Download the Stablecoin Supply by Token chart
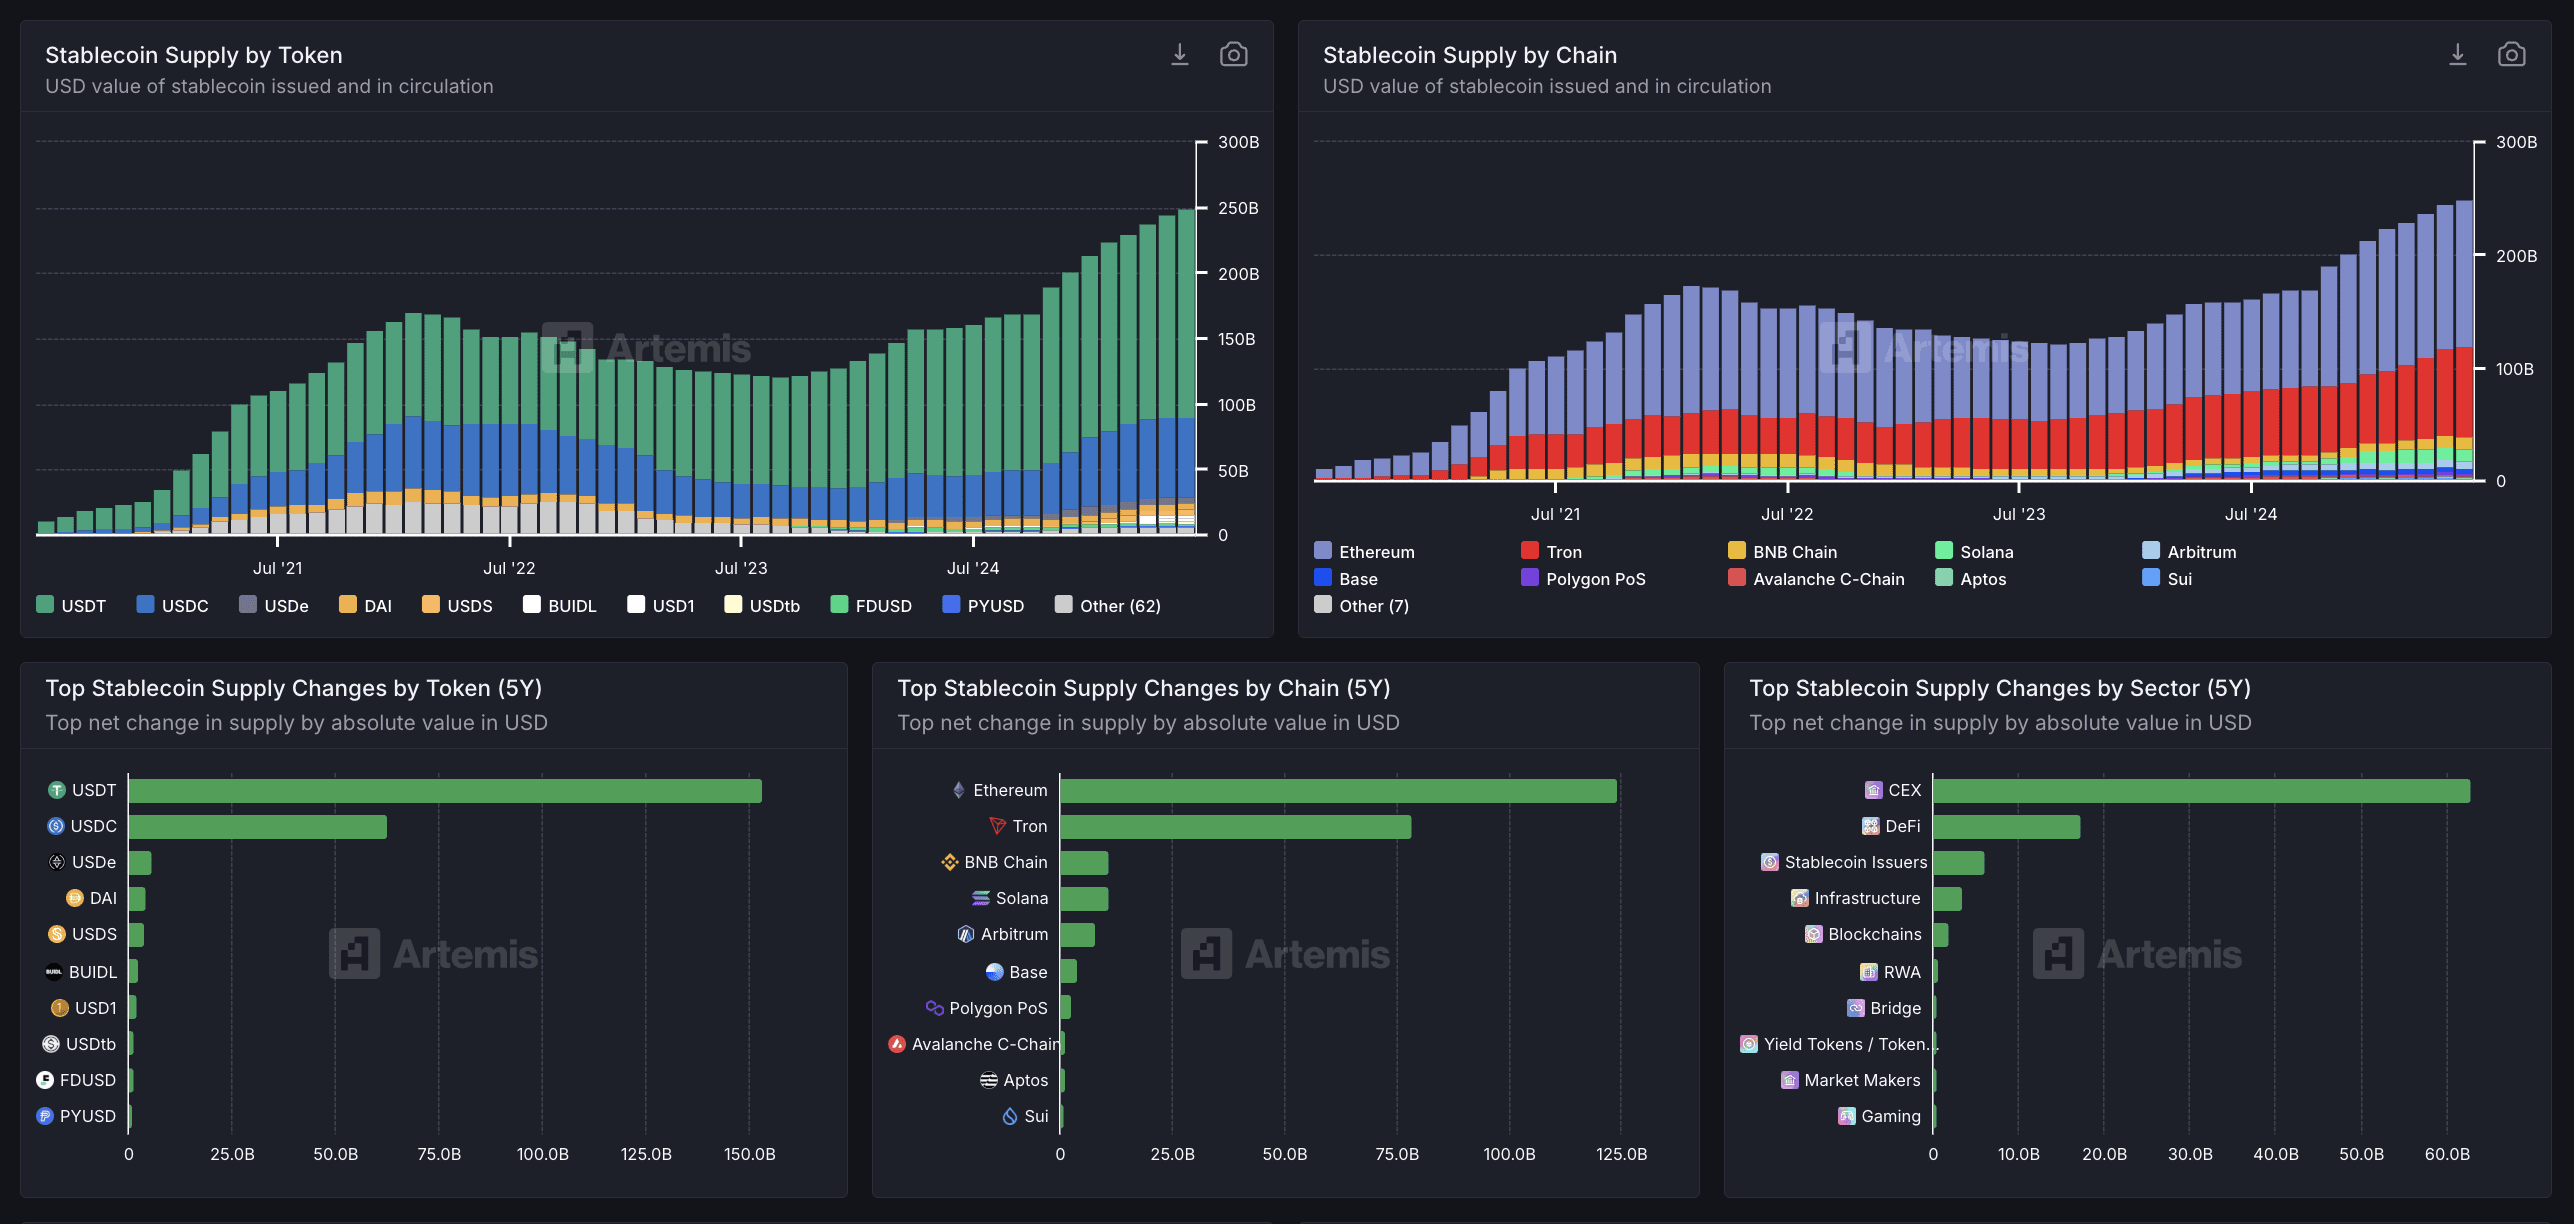Image resolution: width=2574 pixels, height=1224 pixels. tap(1180, 55)
